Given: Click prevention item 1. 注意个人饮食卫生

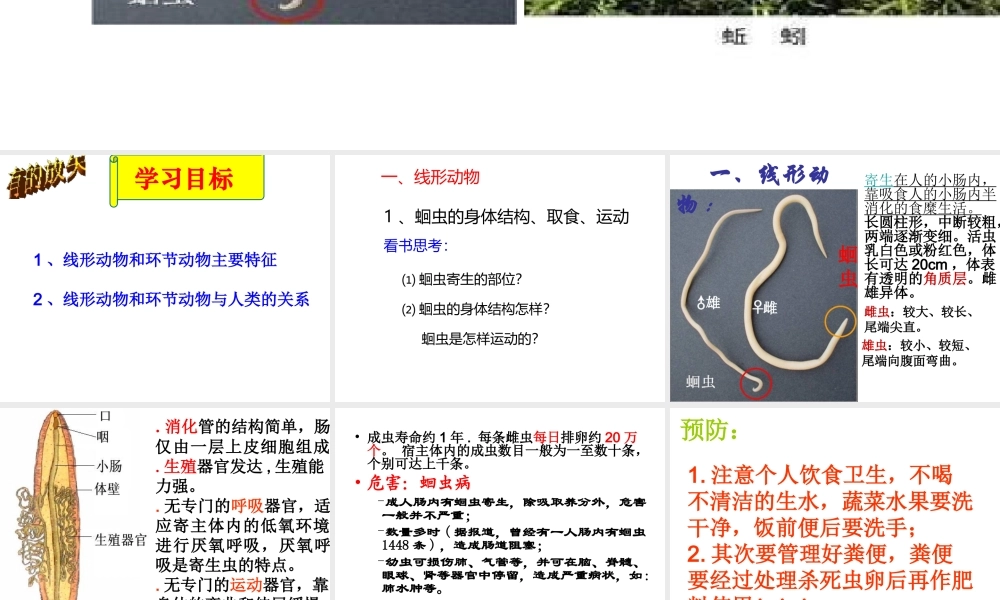Looking at the screenshot, I should [x=830, y=501].
